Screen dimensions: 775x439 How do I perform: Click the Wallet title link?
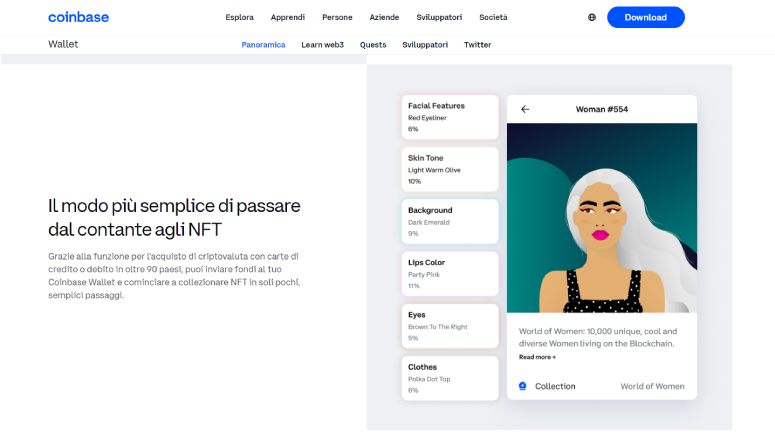63,44
